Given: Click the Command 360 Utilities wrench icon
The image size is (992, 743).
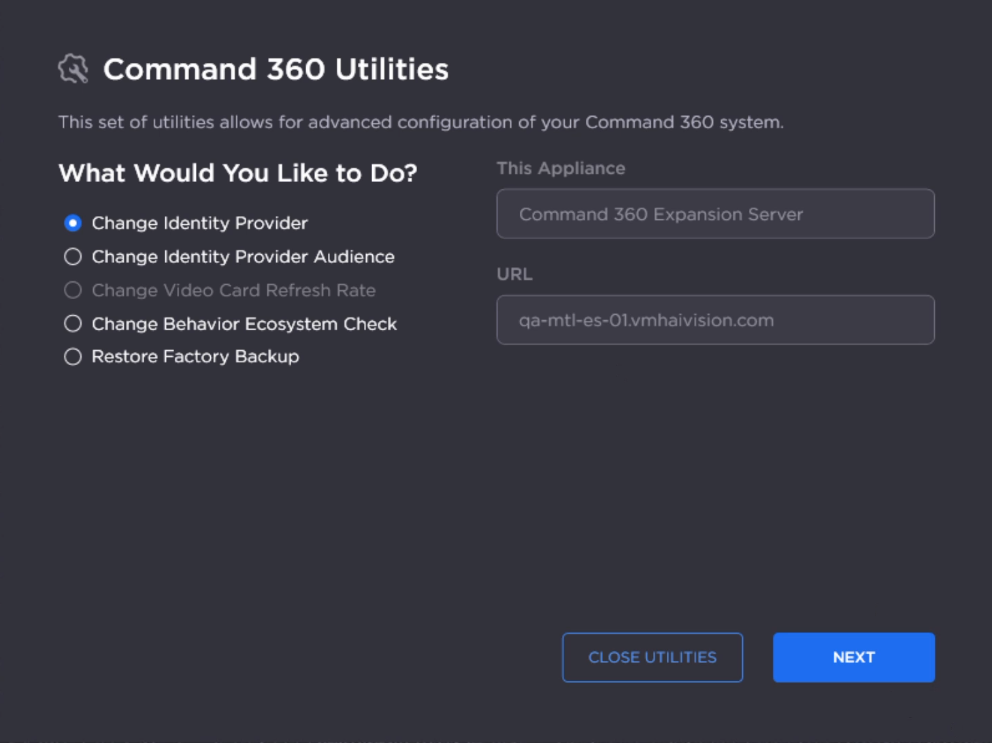Looking at the screenshot, I should (x=72, y=69).
